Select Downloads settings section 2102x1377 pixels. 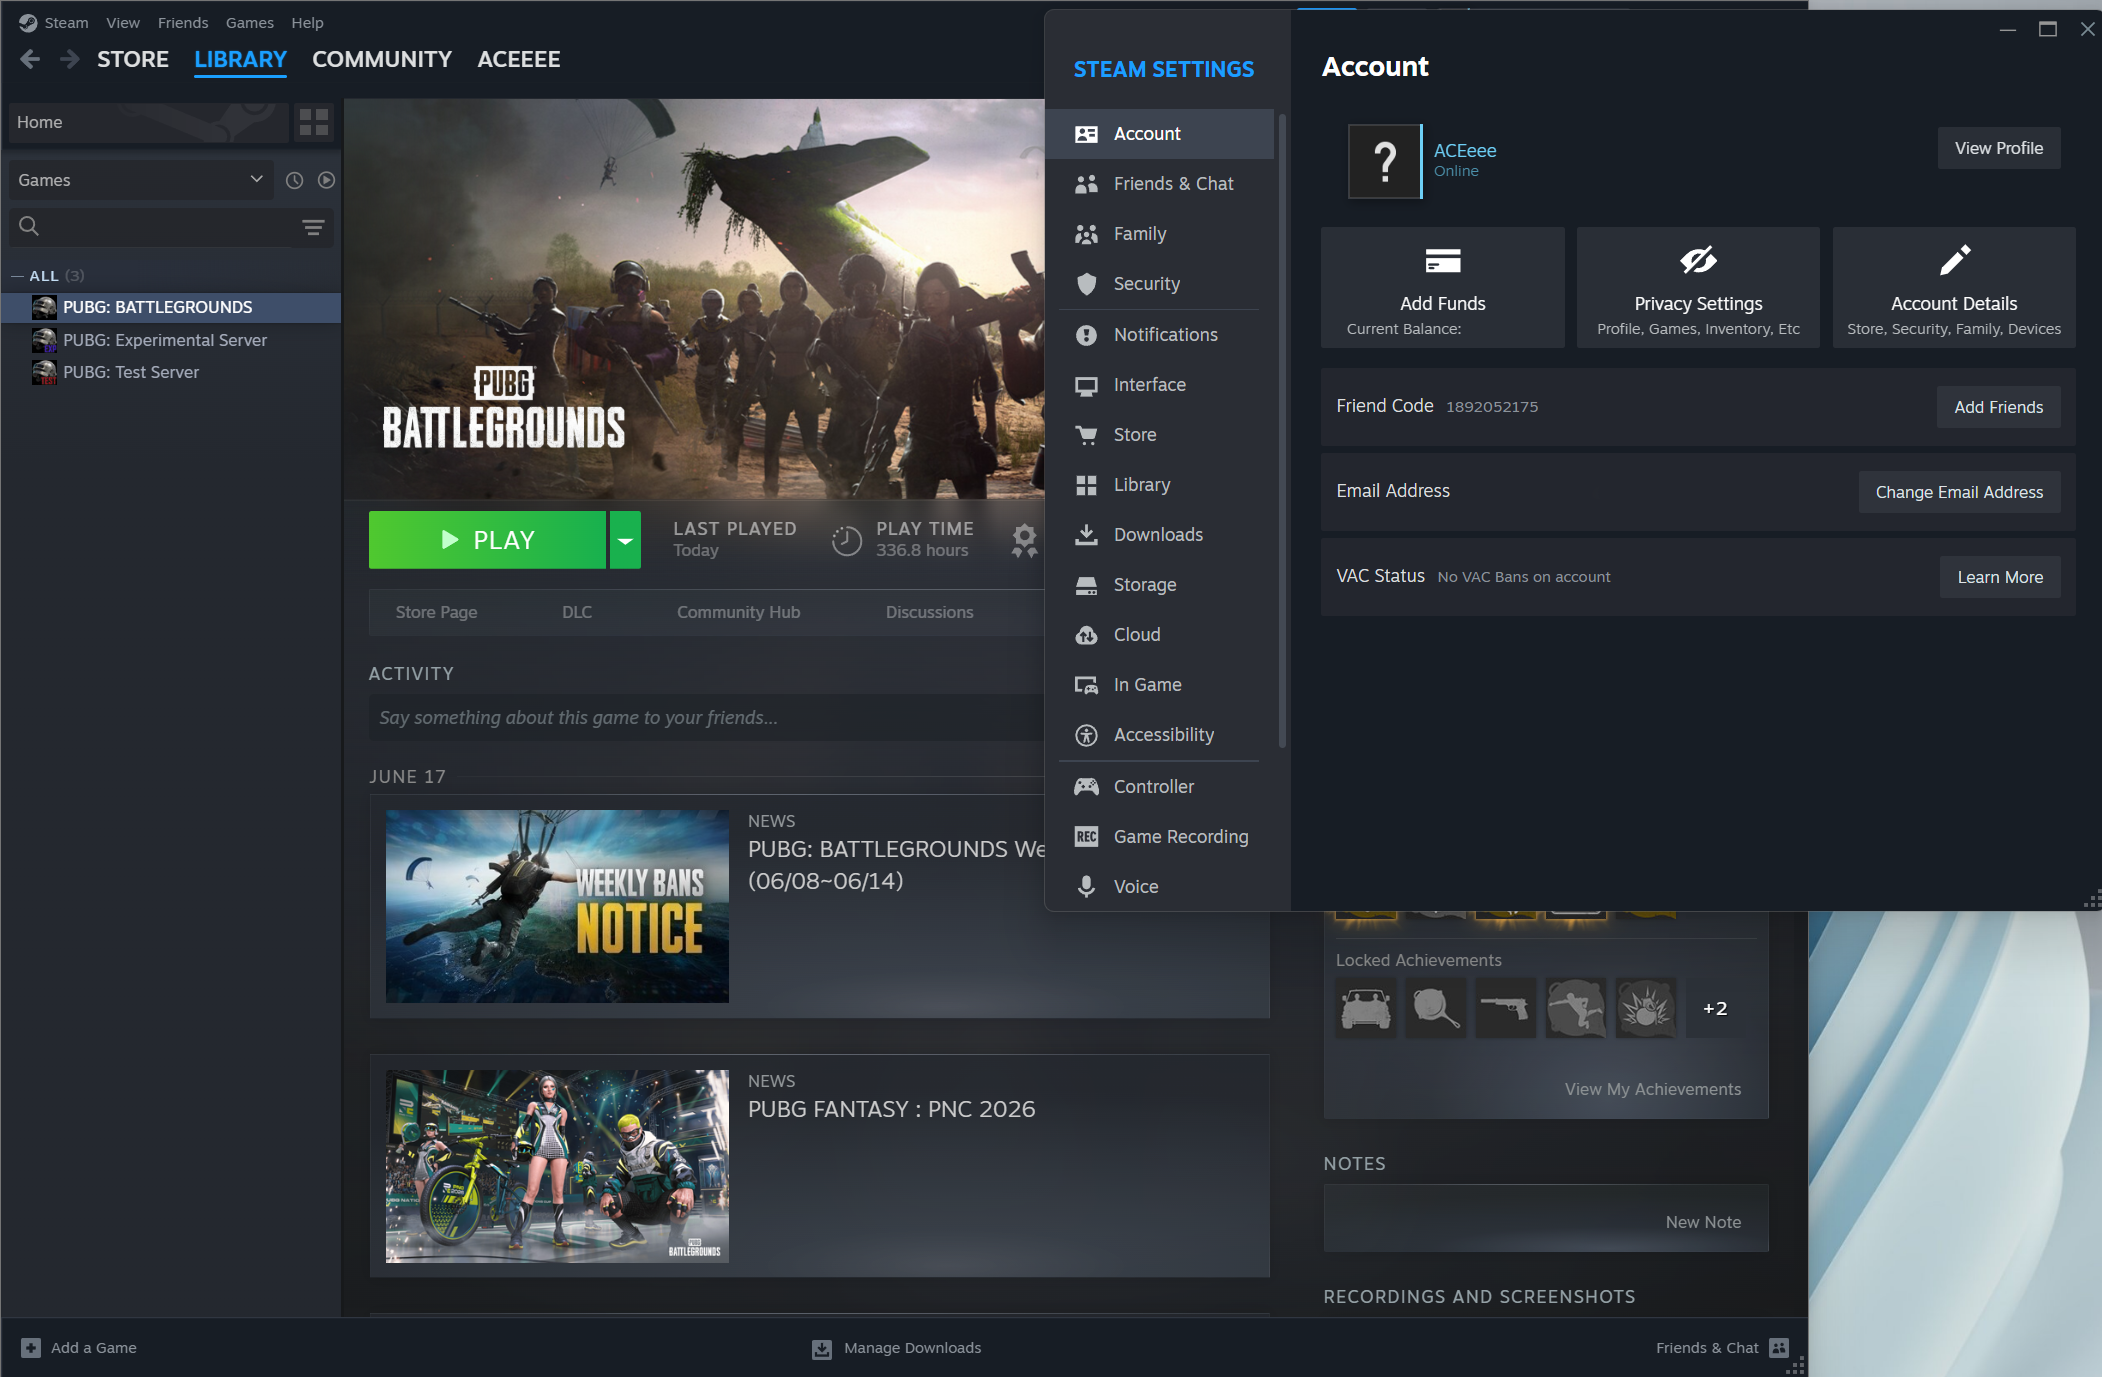click(x=1160, y=535)
